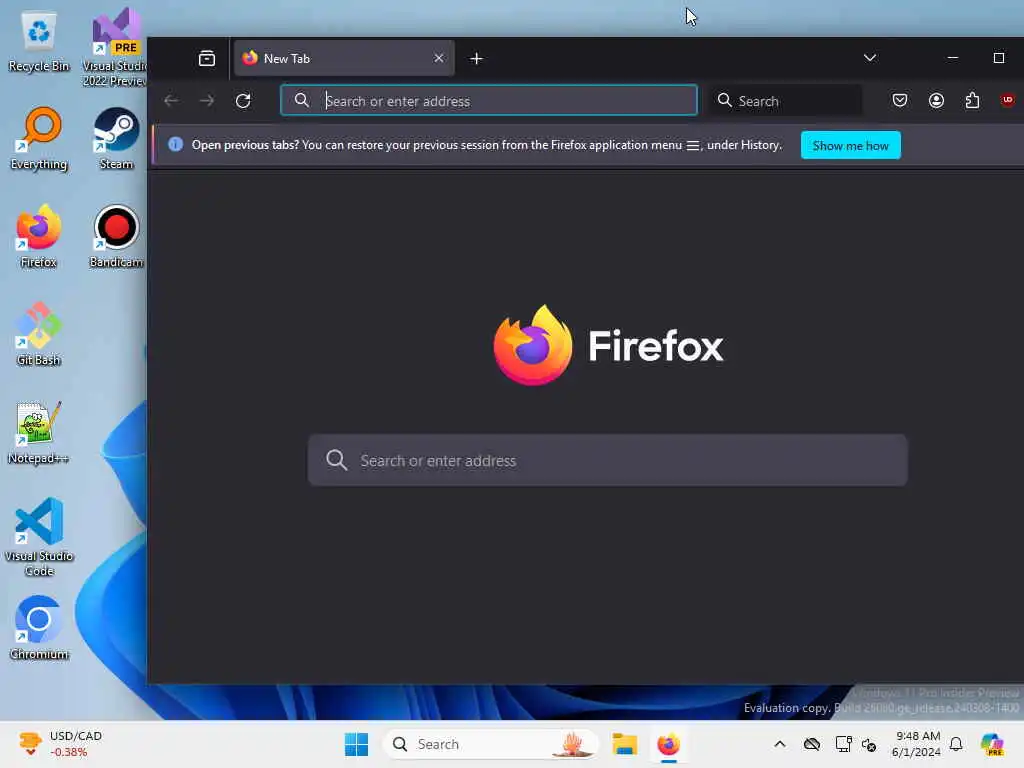1024x768 pixels.
Task: Click Firefox icon in the taskbar
Action: 668,744
